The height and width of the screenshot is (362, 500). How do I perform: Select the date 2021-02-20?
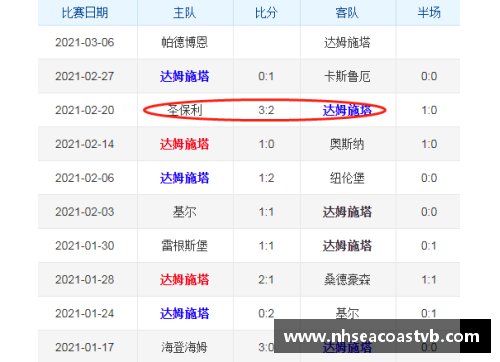coord(85,110)
